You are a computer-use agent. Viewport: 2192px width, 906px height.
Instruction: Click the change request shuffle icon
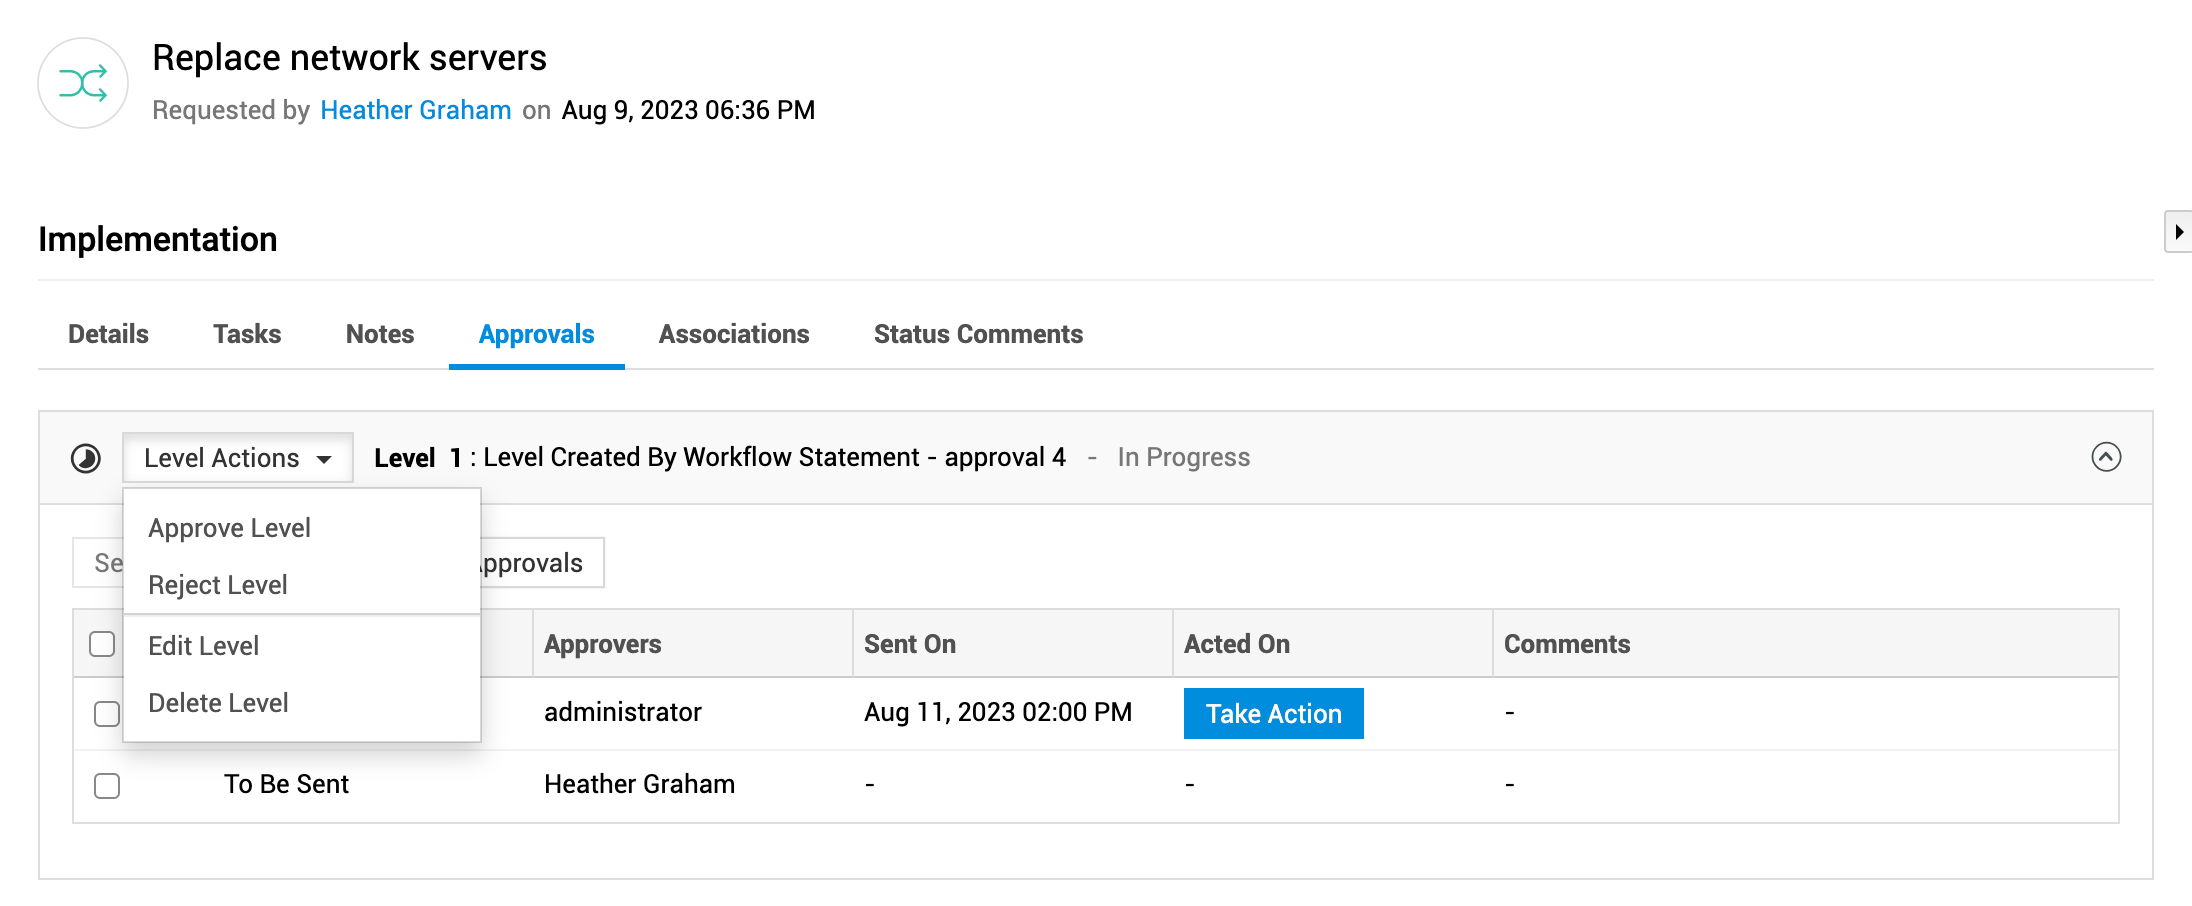pos(83,83)
